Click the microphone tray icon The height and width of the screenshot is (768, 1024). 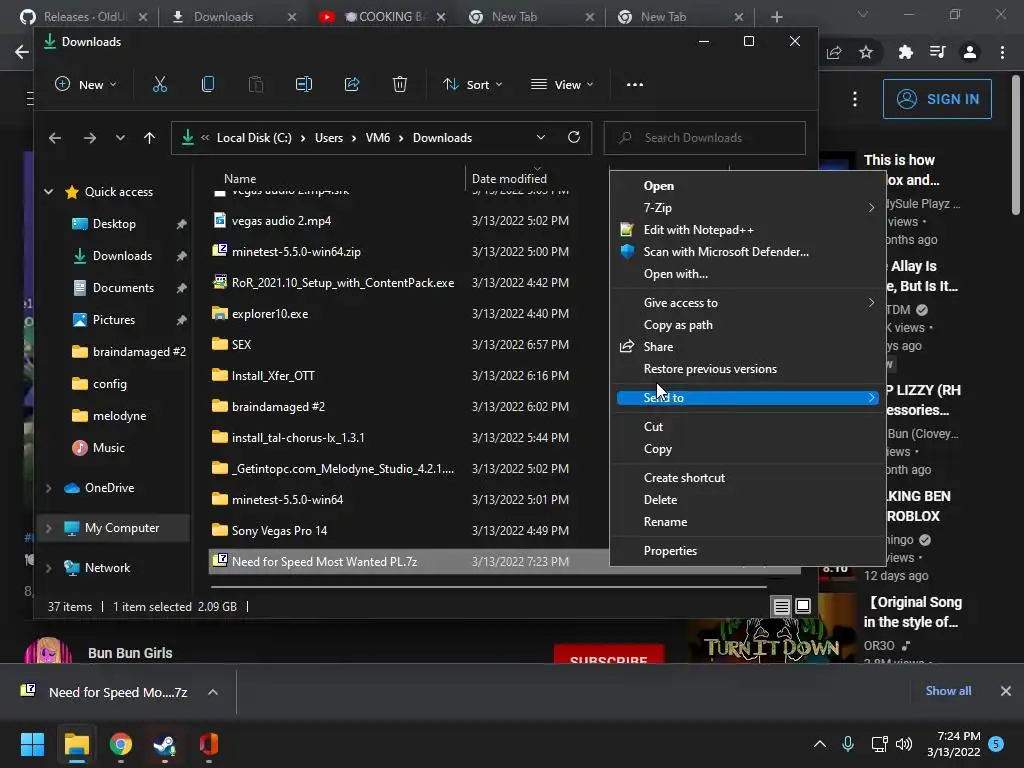tap(848, 743)
